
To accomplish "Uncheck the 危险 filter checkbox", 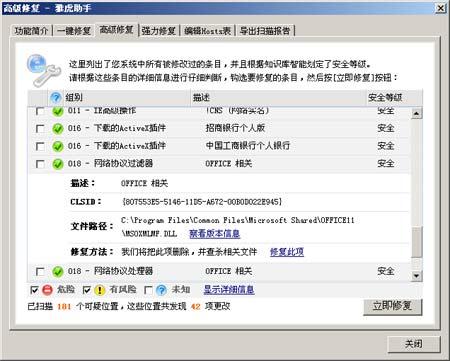I will pyautogui.click(x=34, y=290).
